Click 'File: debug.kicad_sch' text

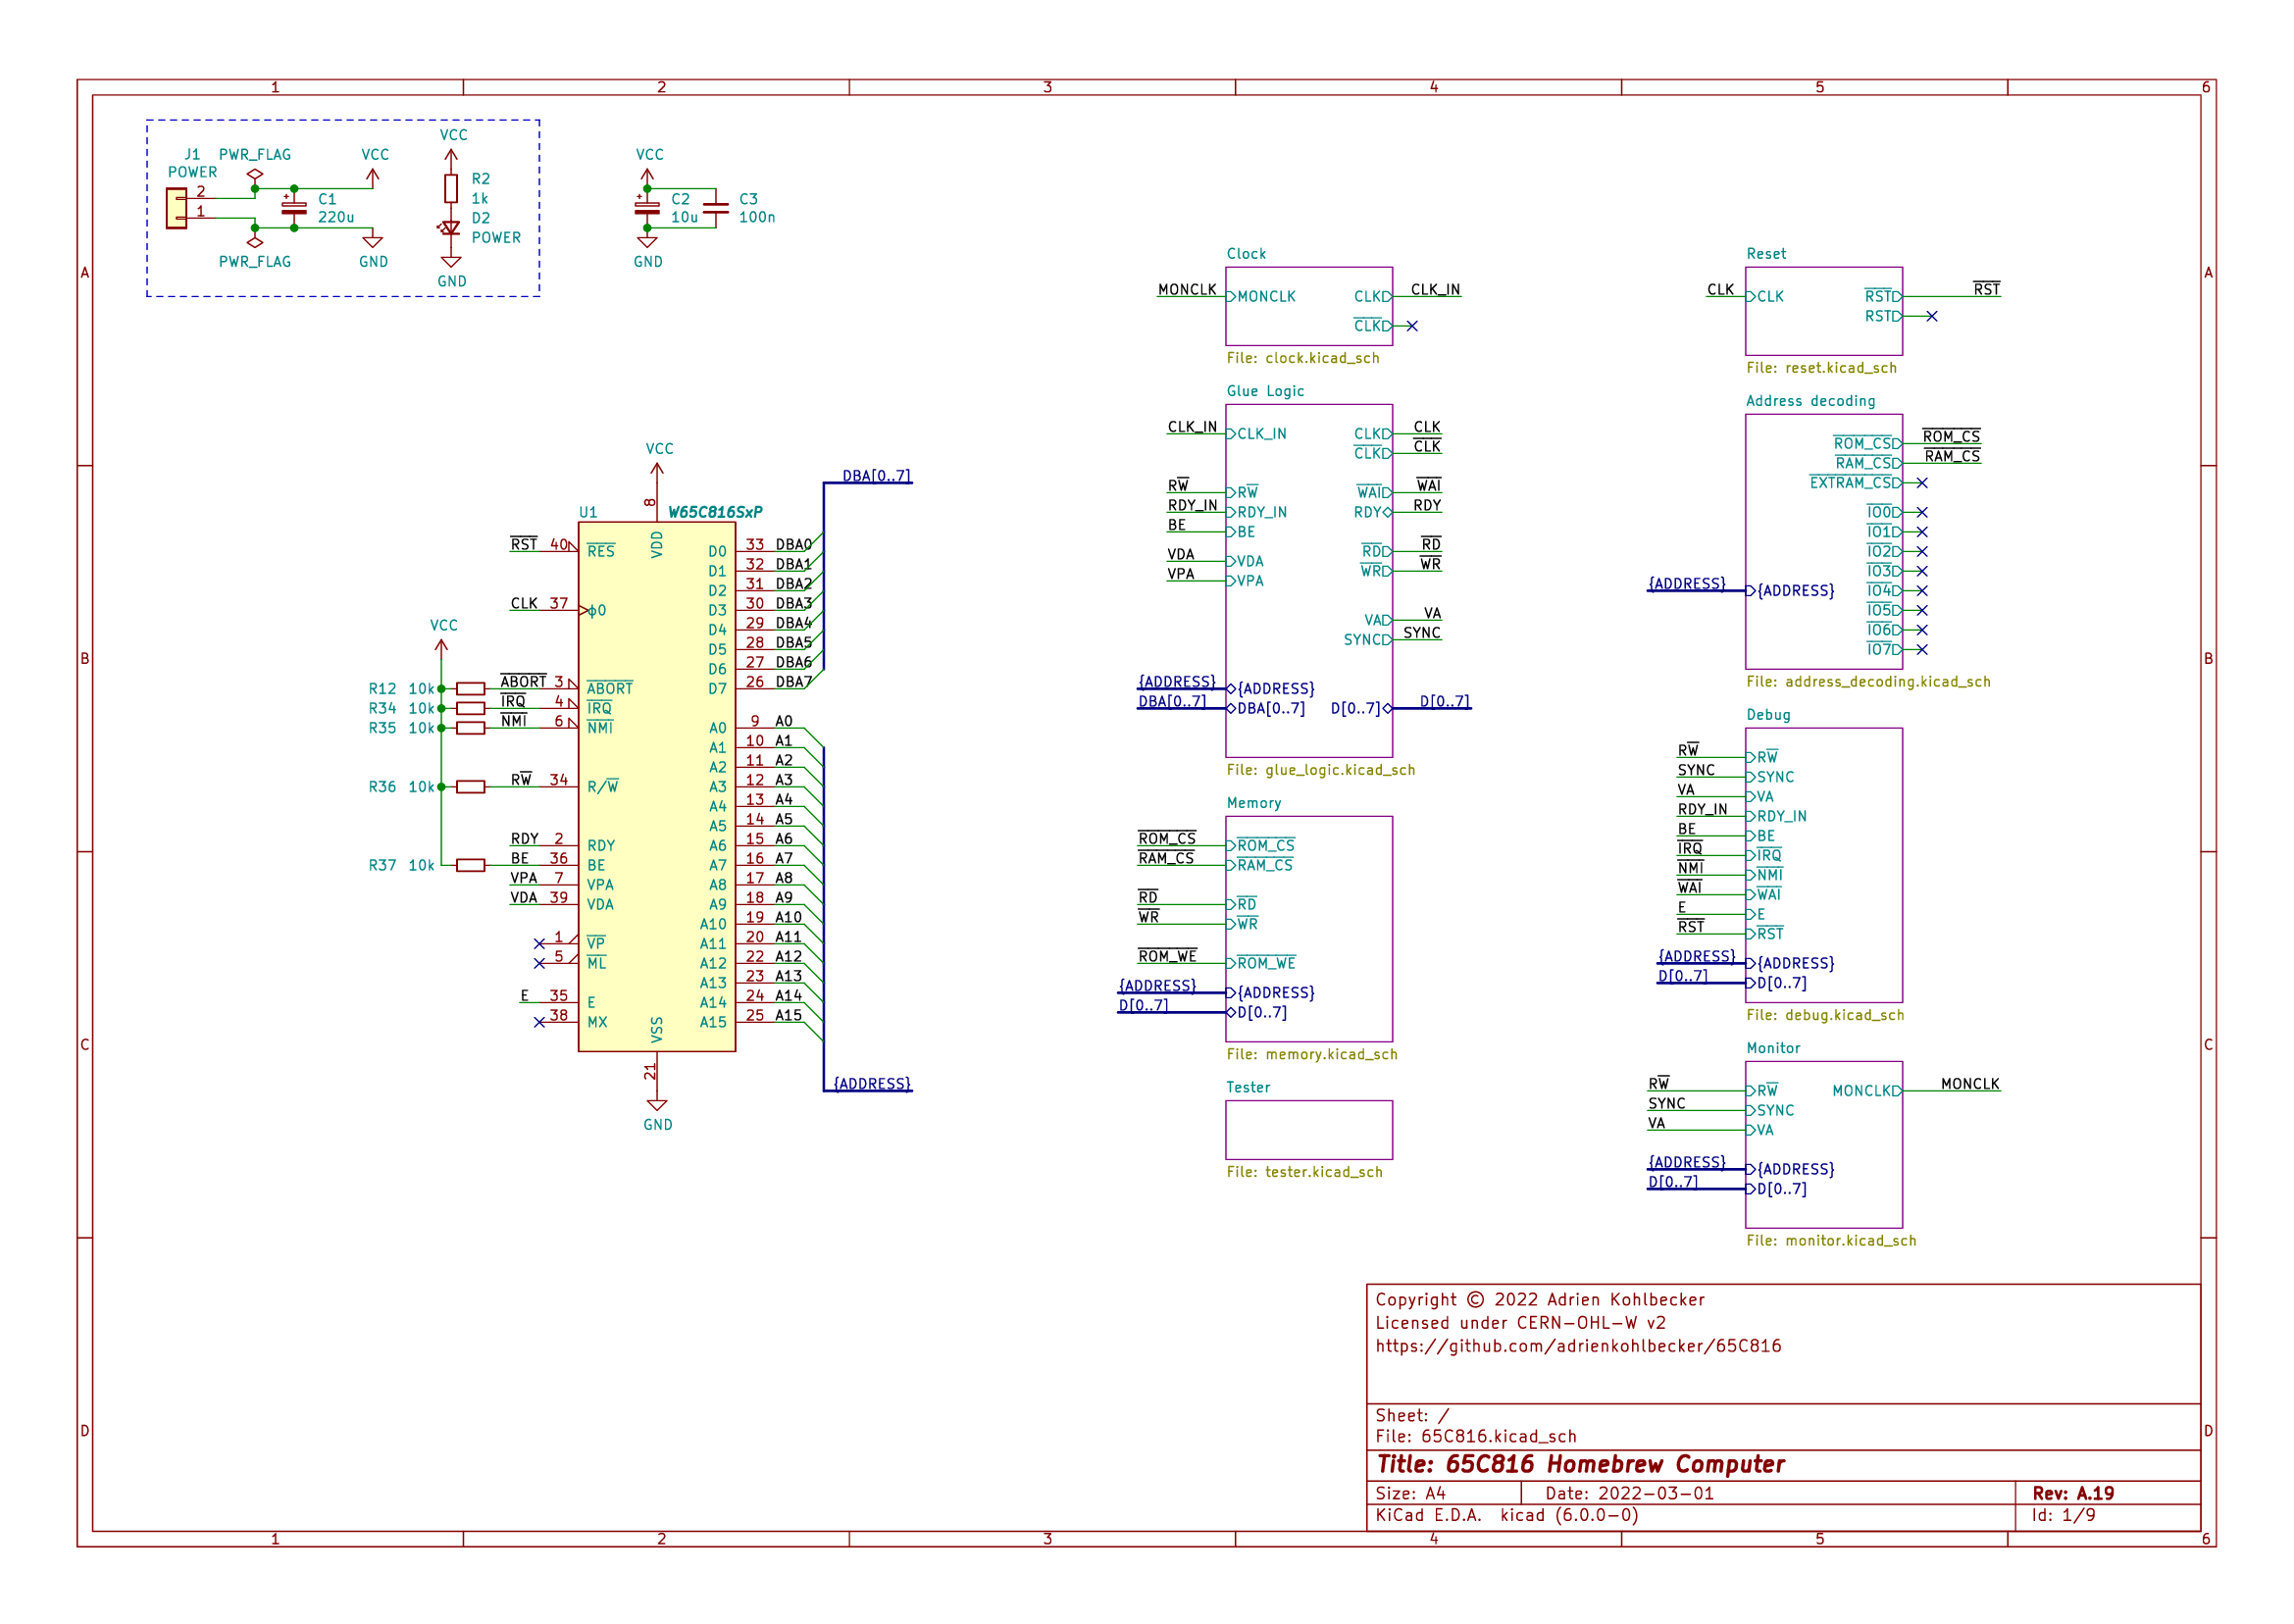coord(1824,1015)
